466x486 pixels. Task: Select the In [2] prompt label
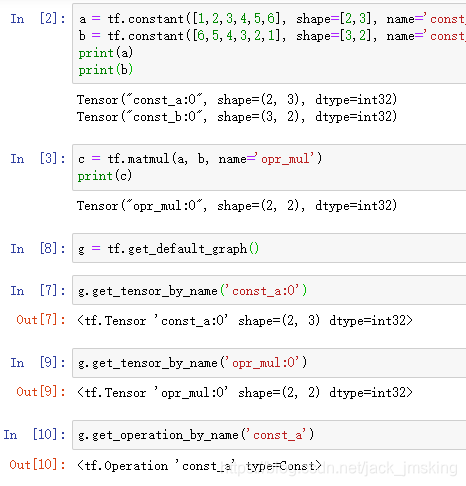pyautogui.click(x=38, y=19)
